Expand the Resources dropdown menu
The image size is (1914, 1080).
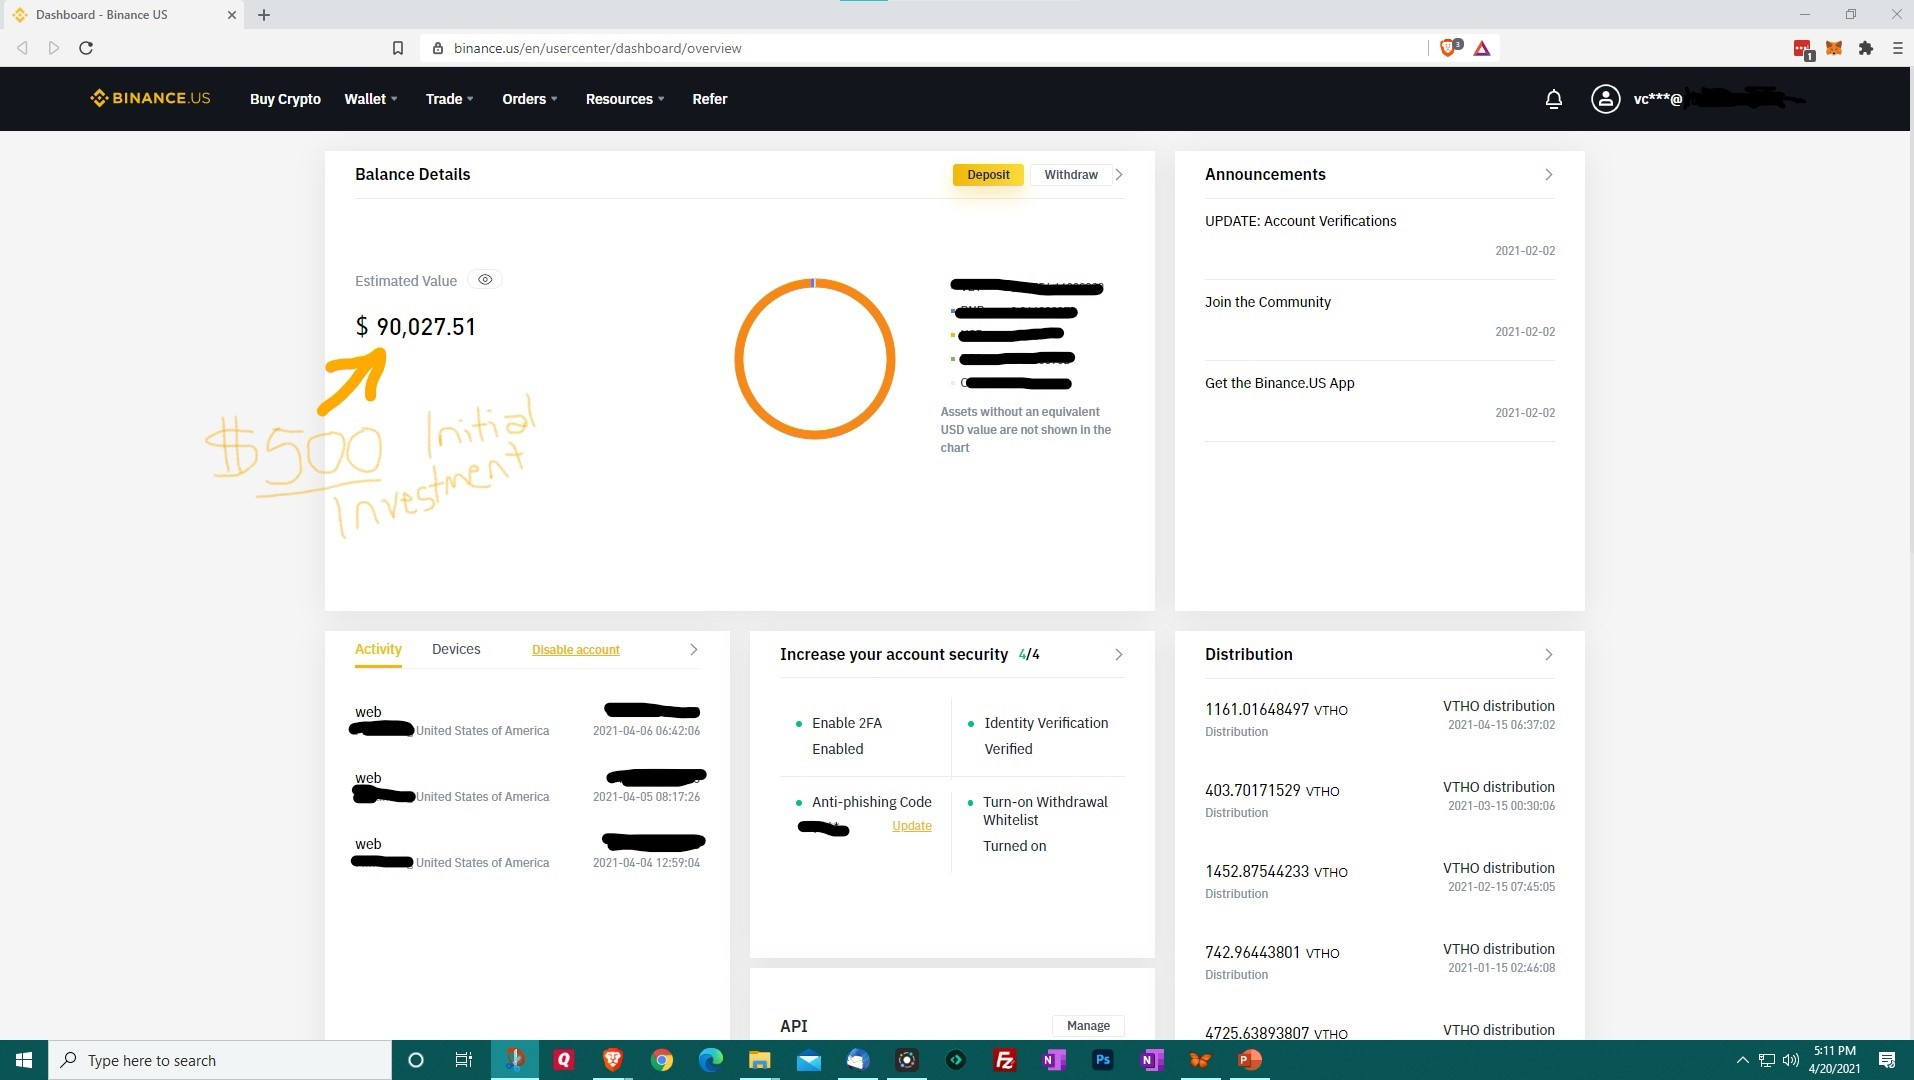click(x=624, y=99)
